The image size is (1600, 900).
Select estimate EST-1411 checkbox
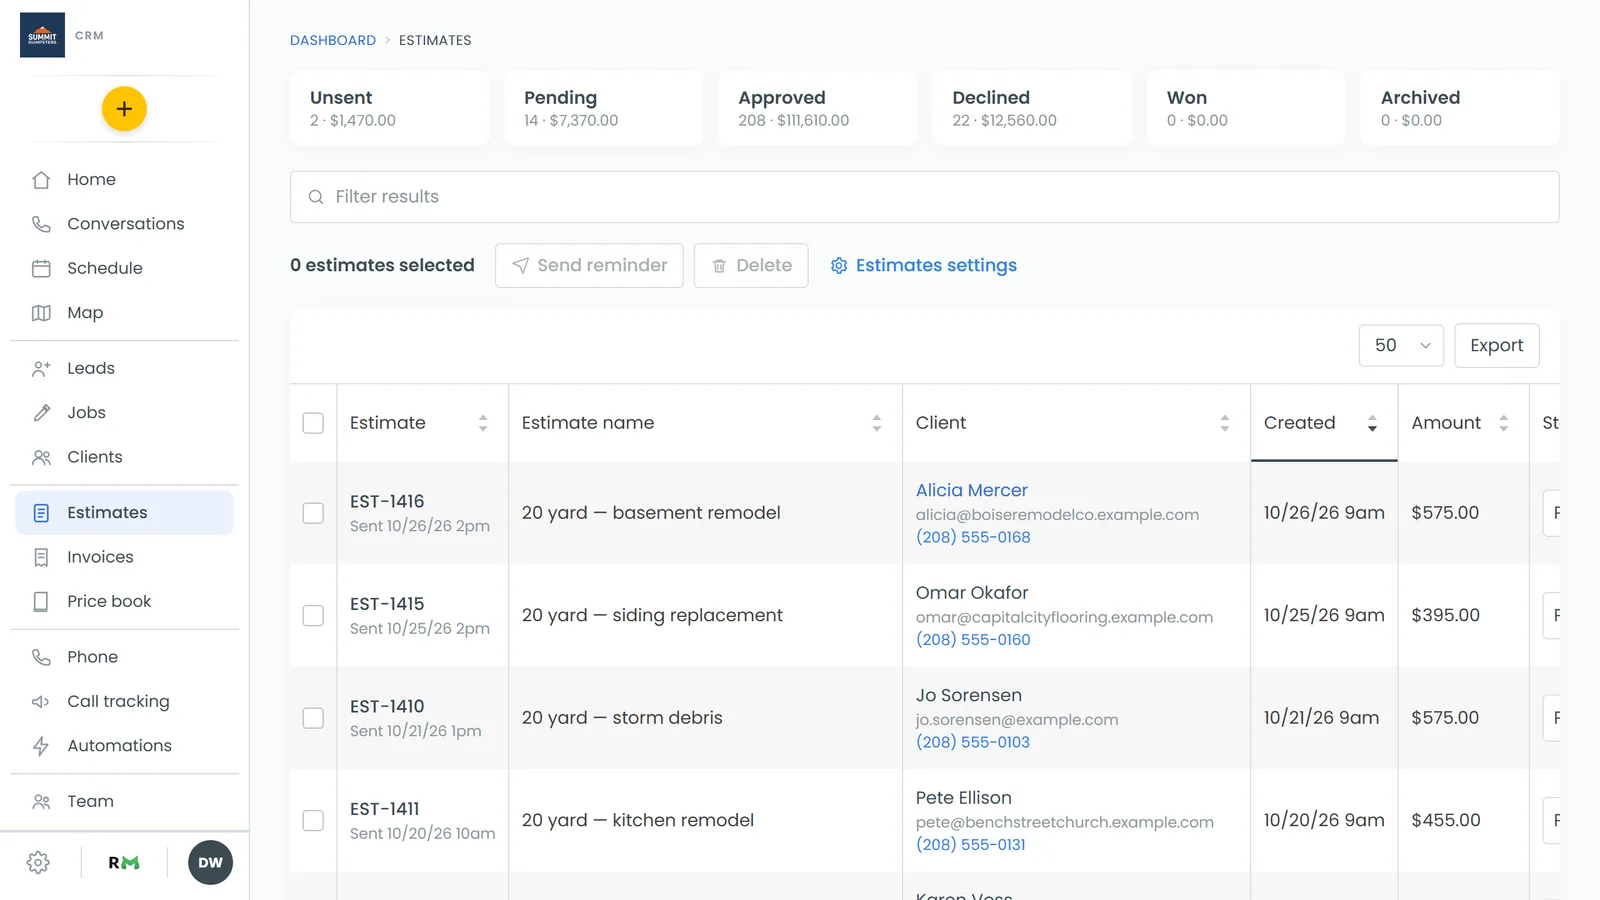point(313,821)
